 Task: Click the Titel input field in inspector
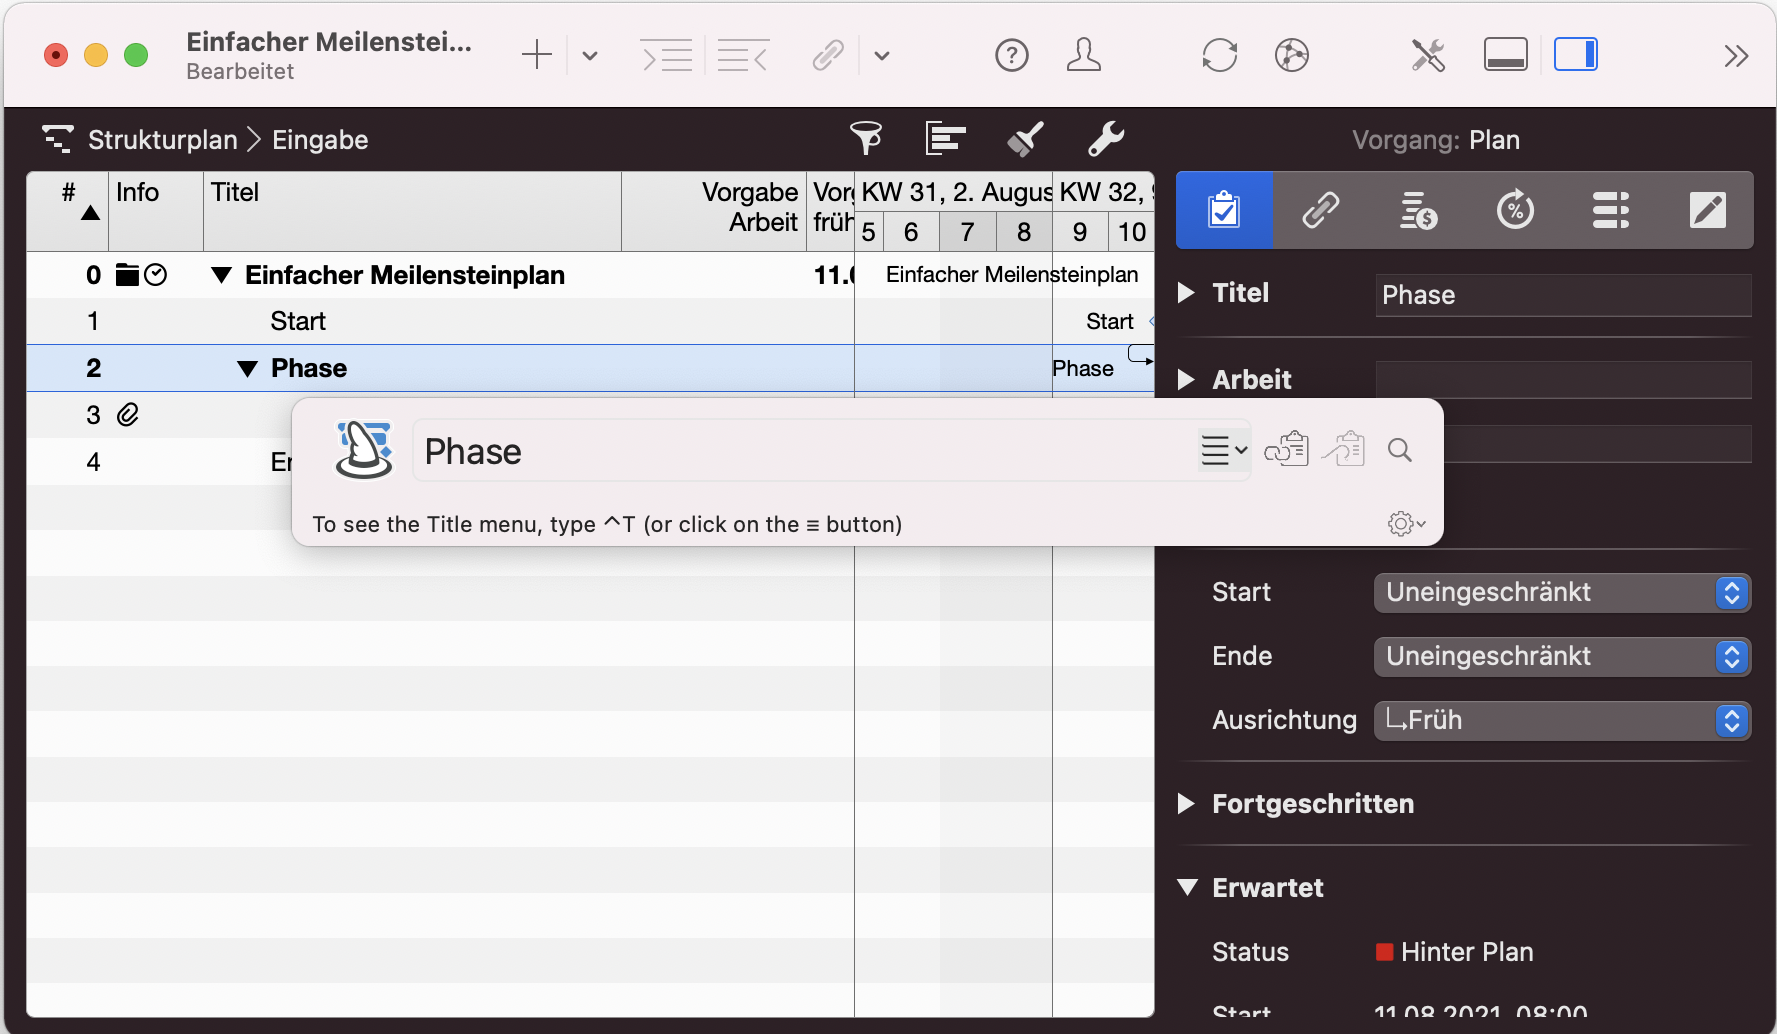click(1562, 295)
